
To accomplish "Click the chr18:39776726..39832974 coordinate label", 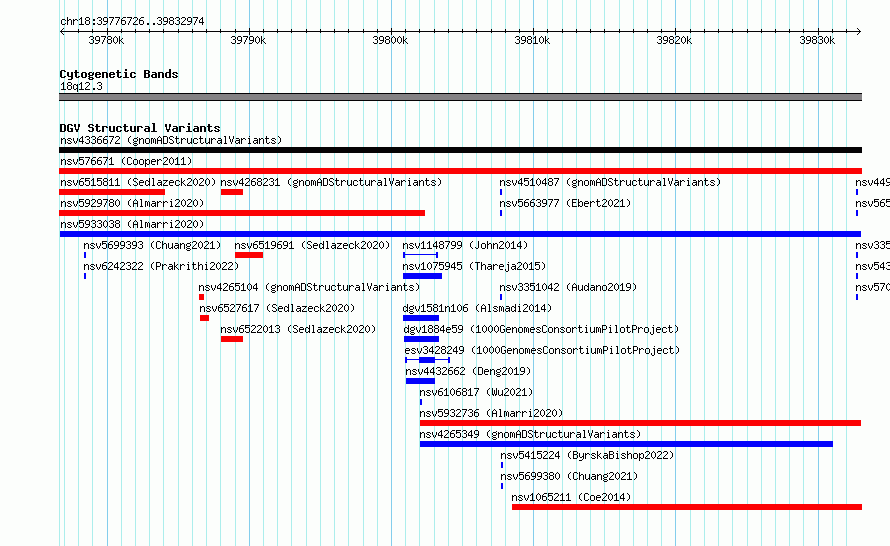I will tap(132, 21).
